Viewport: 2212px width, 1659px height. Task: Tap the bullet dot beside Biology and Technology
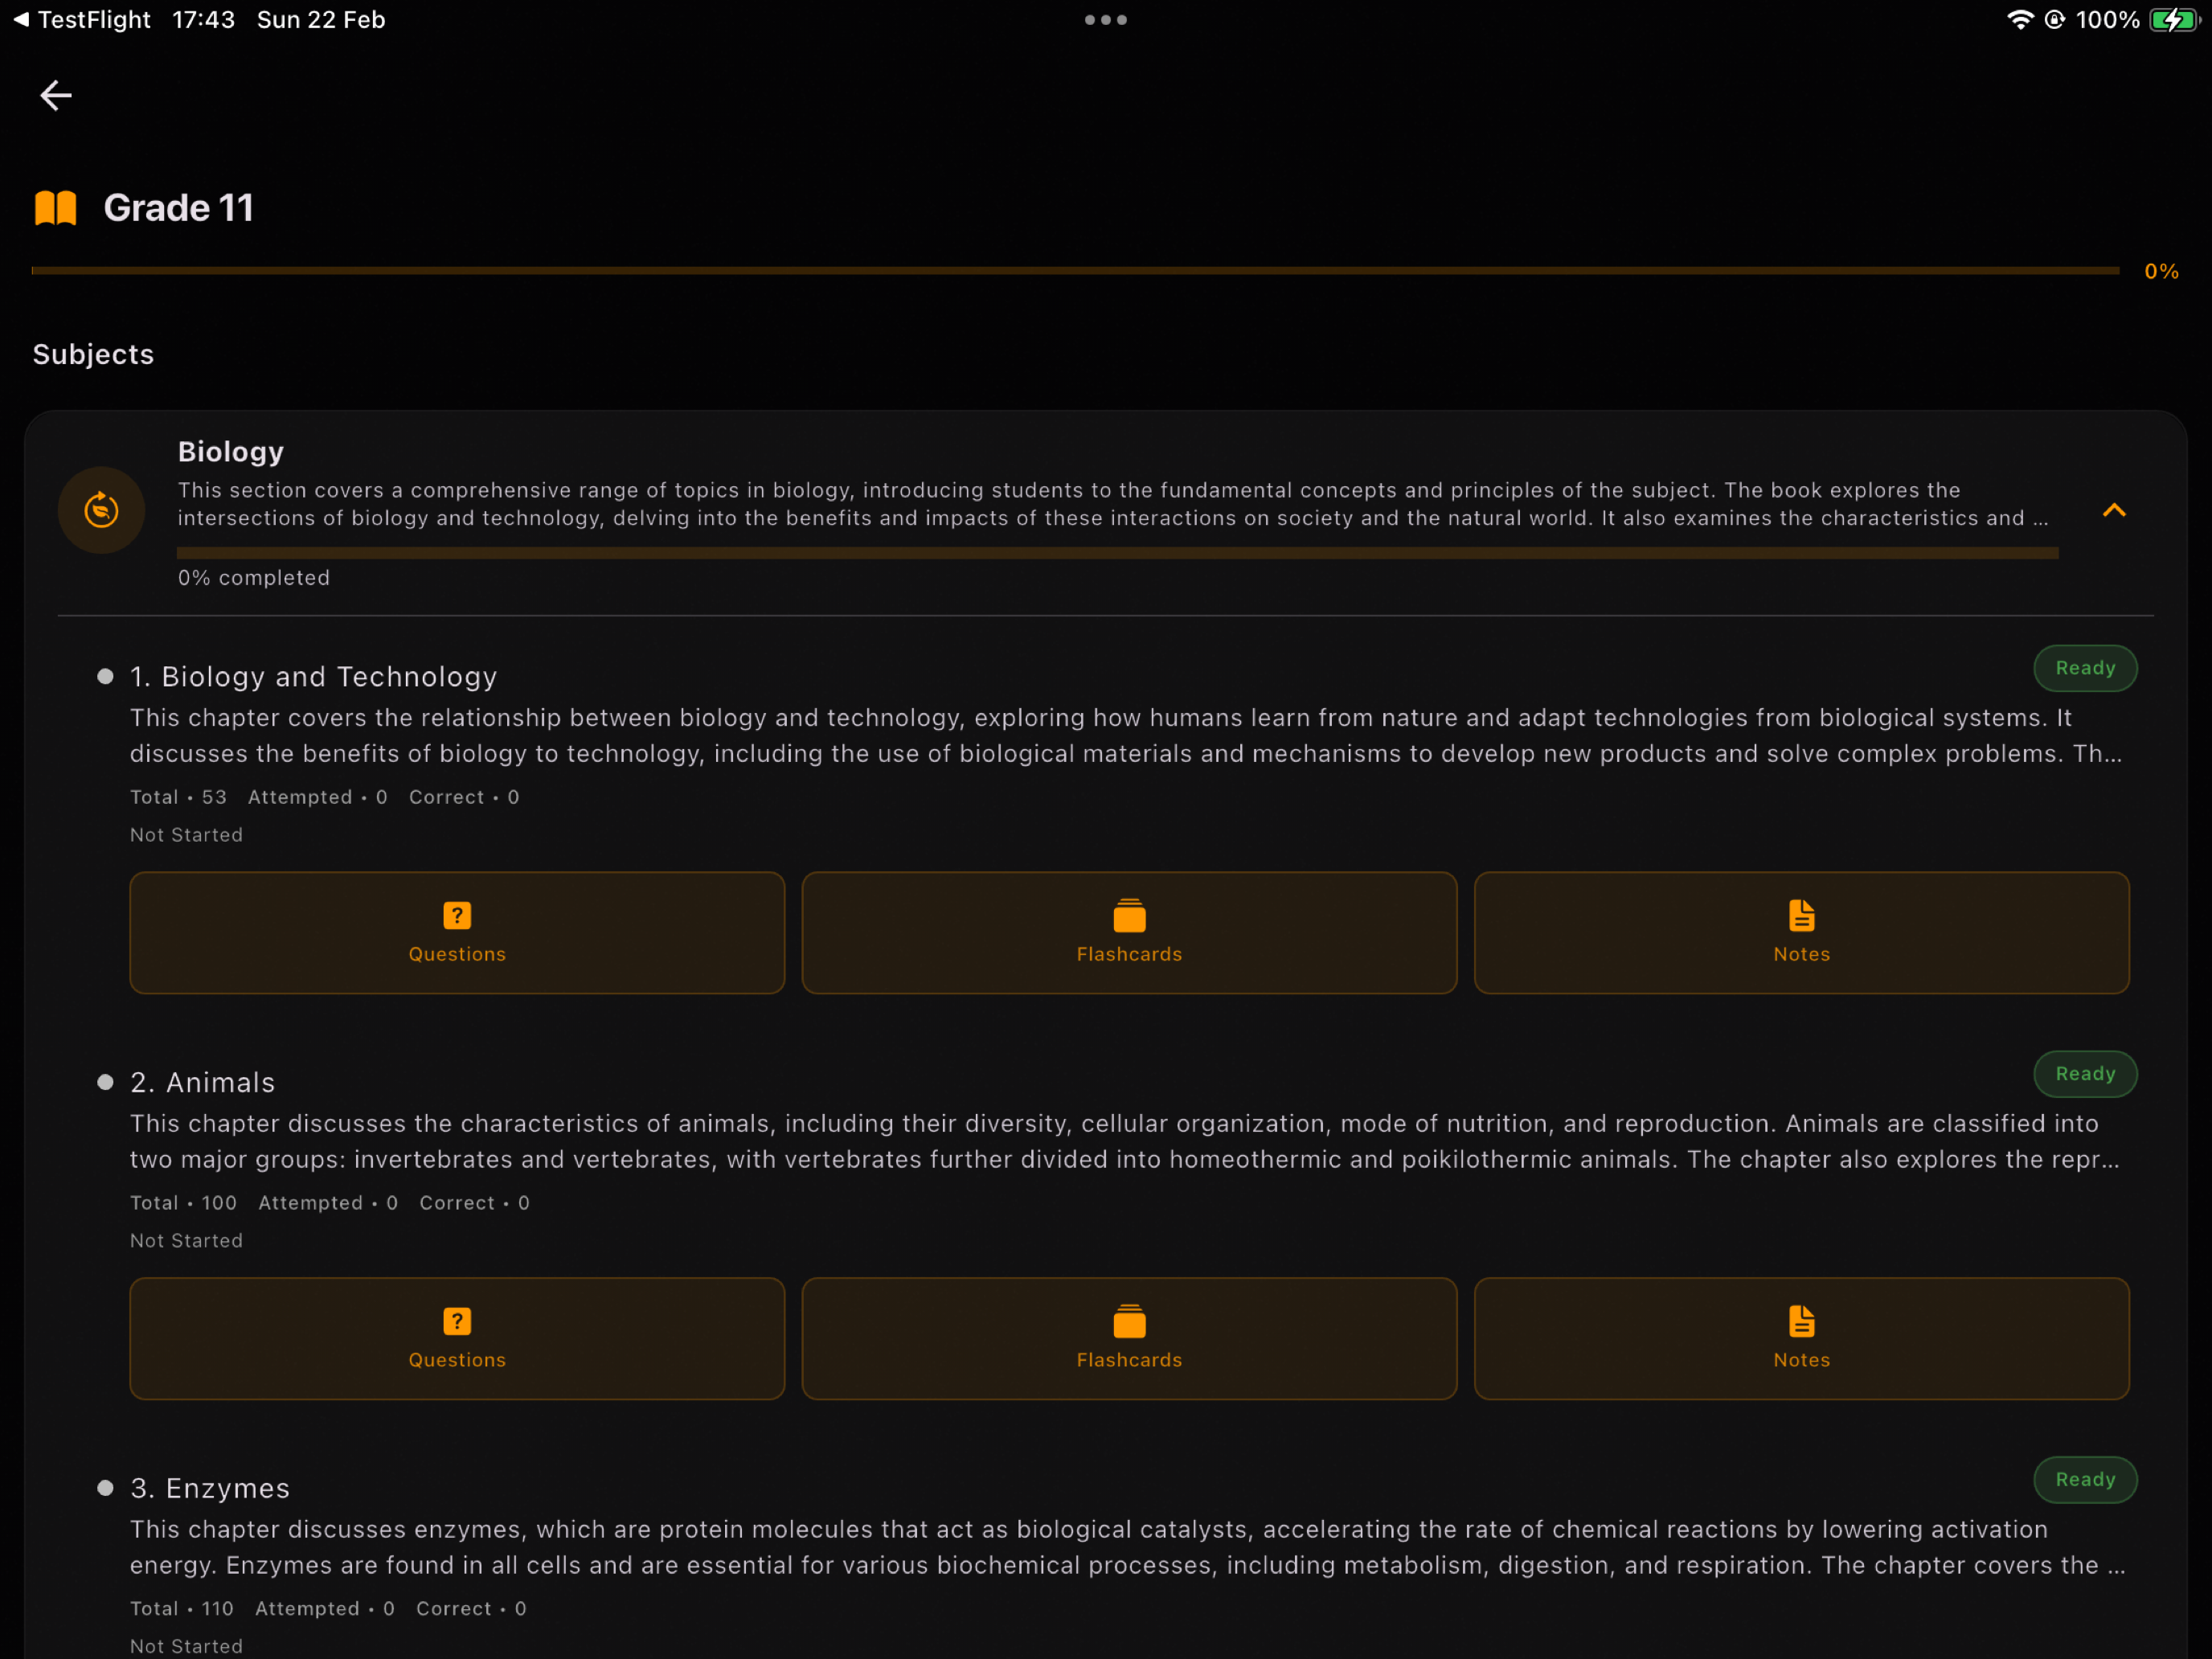pos(105,676)
